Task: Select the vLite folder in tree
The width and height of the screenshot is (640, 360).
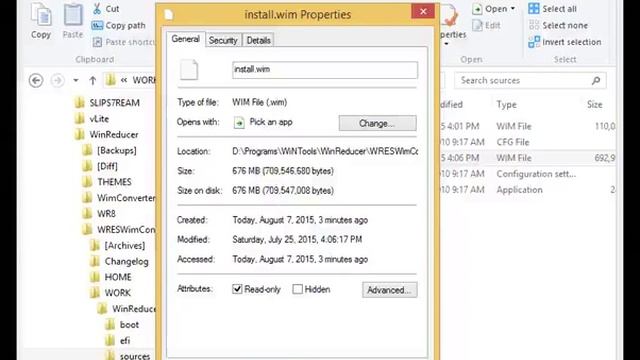Action: (93, 119)
